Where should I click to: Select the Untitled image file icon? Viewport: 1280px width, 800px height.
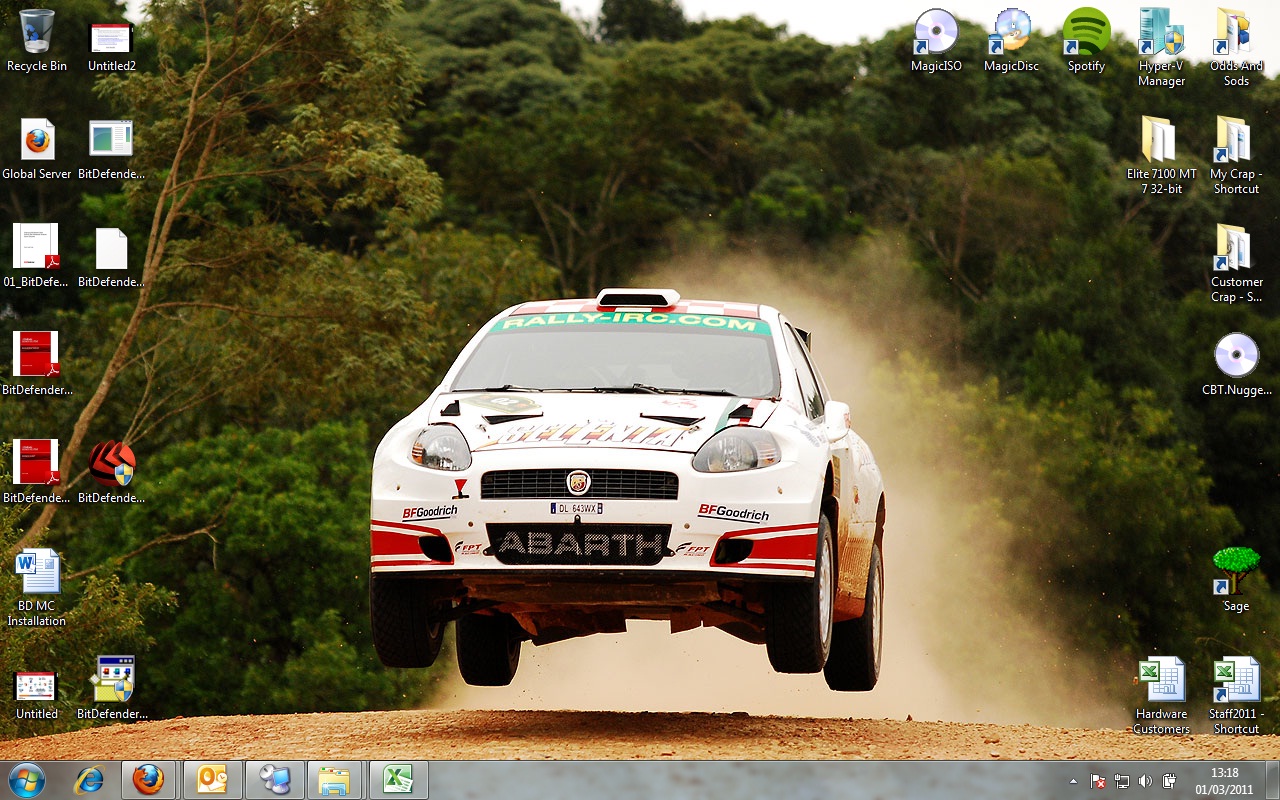point(37,695)
